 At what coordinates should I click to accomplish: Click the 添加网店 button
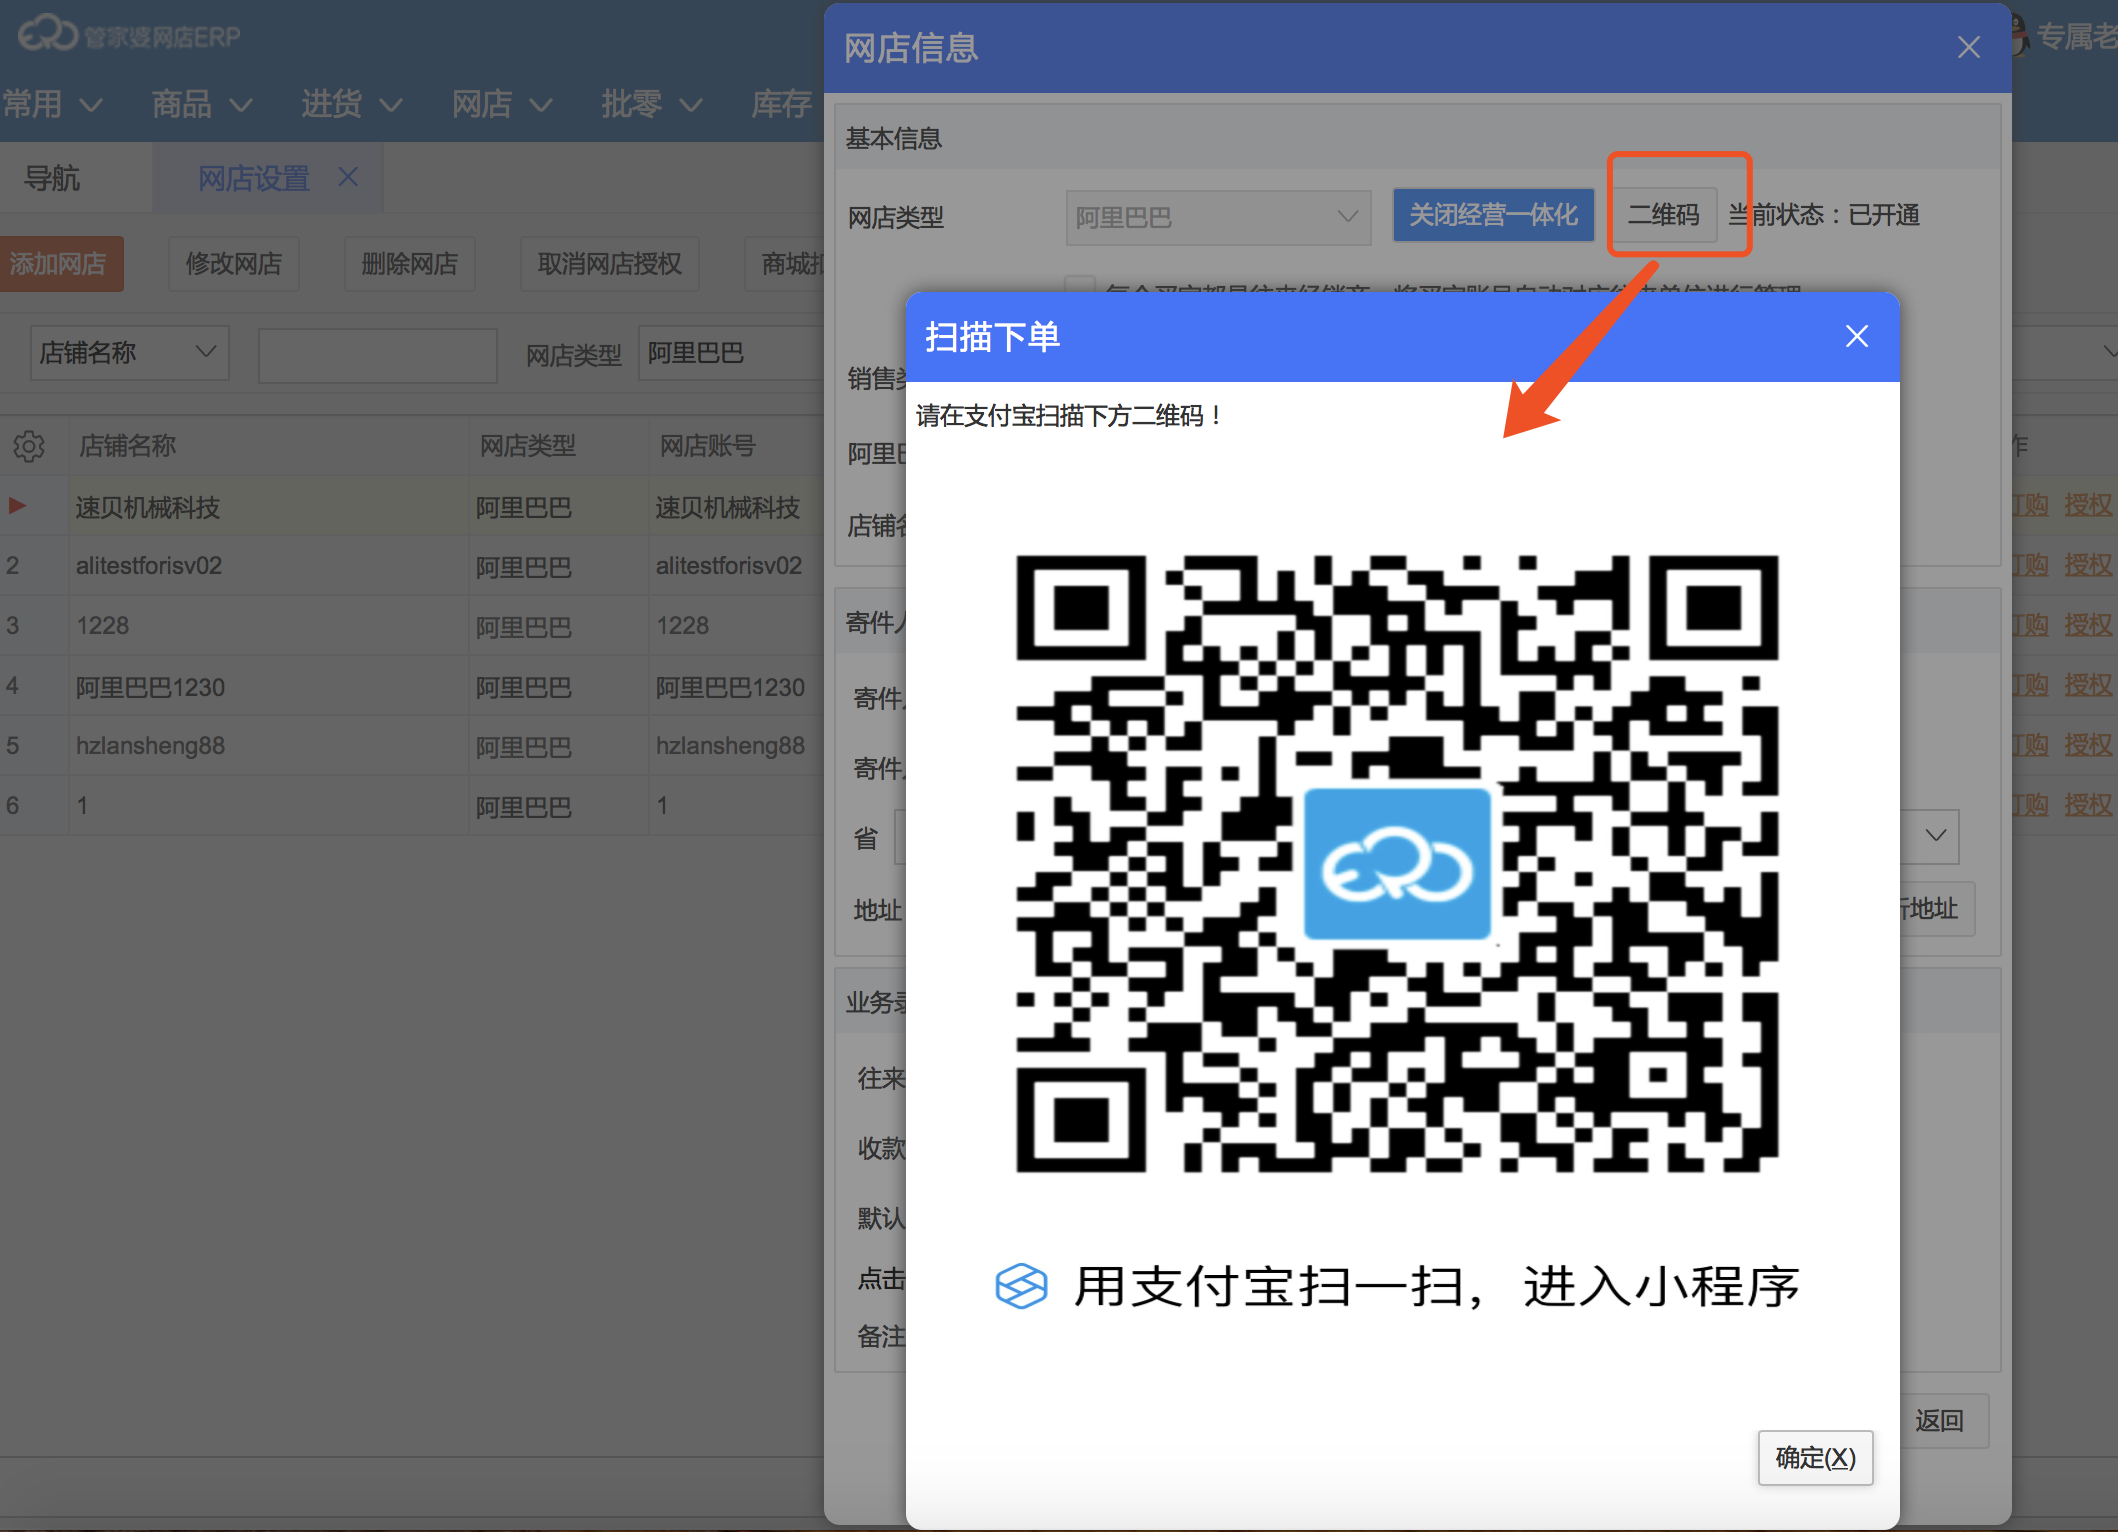point(60,264)
